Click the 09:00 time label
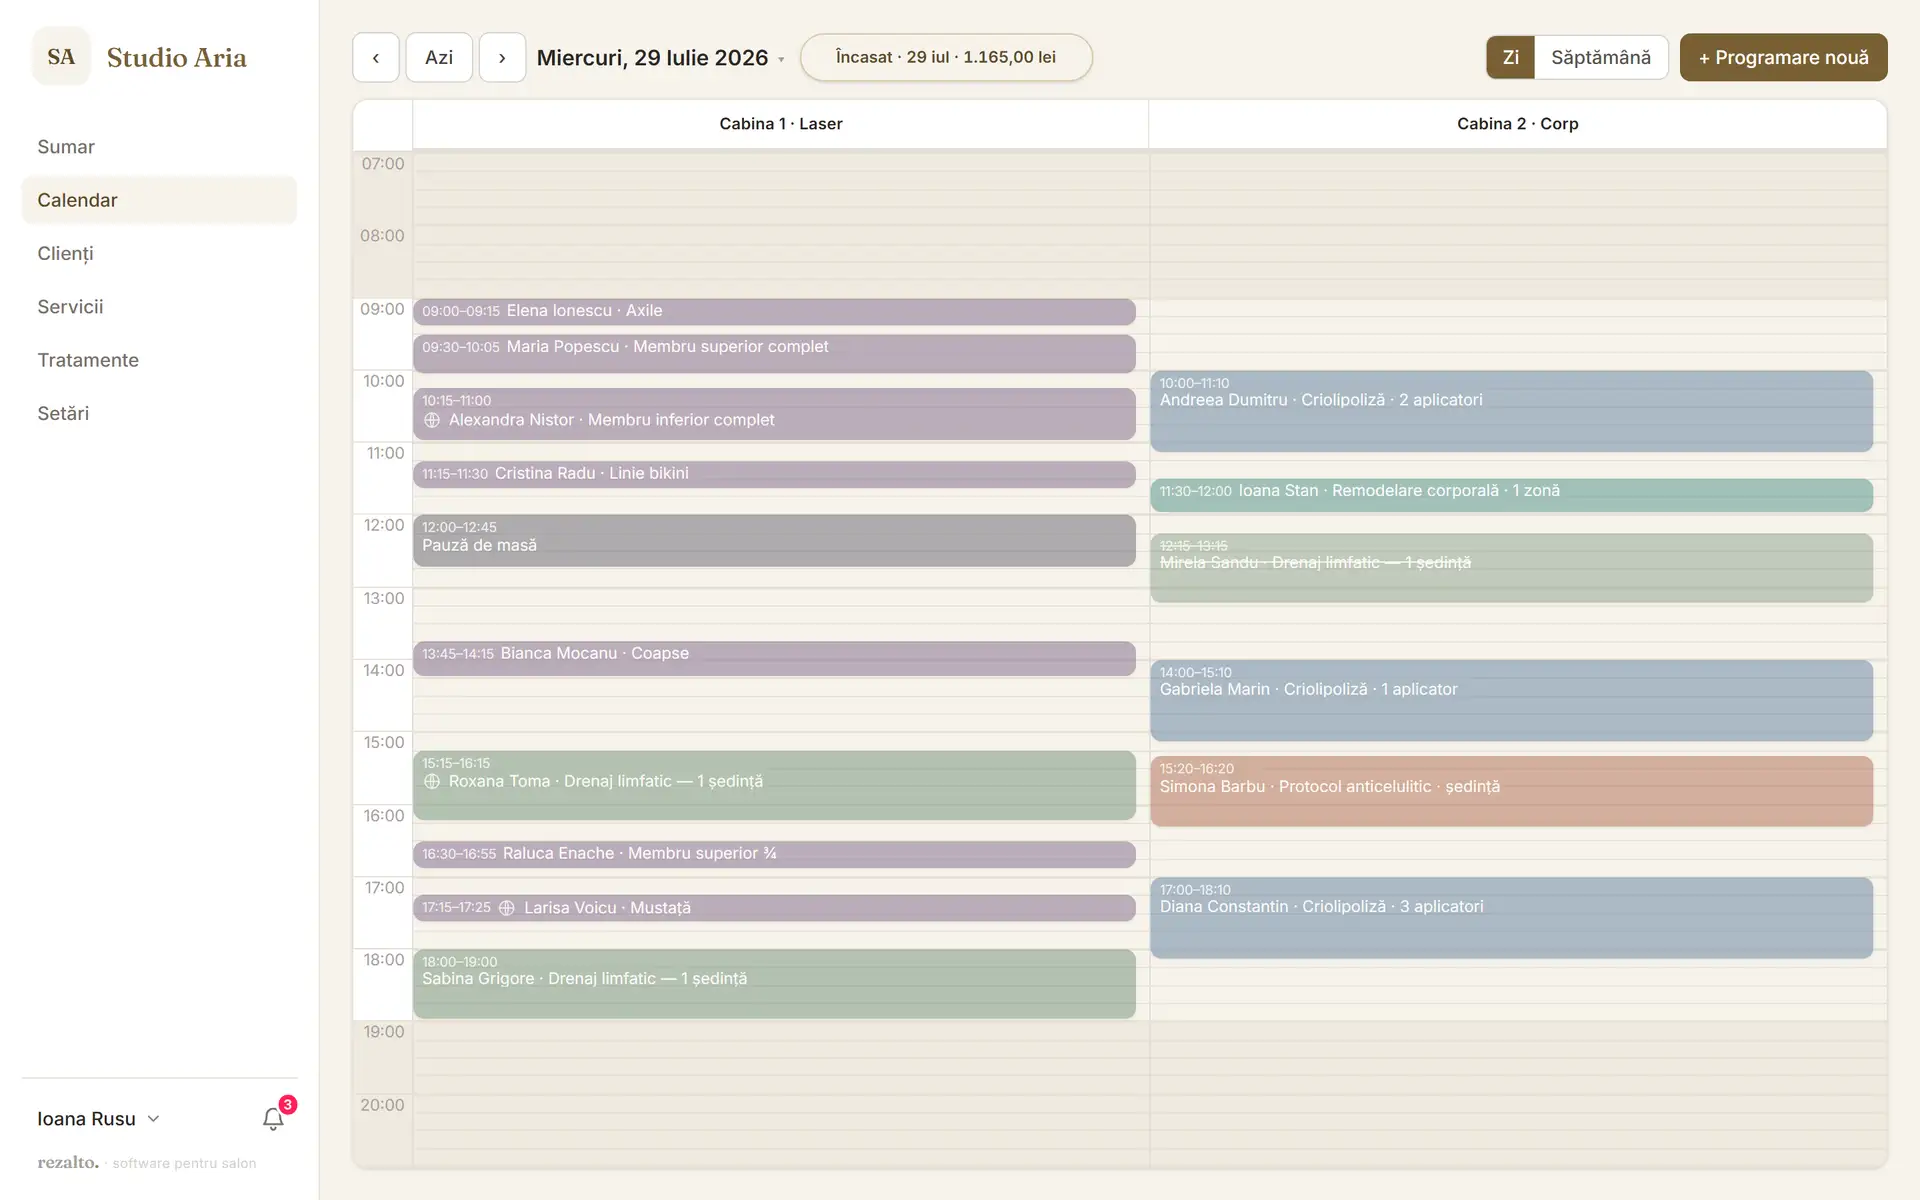Viewport: 1920px width, 1200px height. click(382, 309)
